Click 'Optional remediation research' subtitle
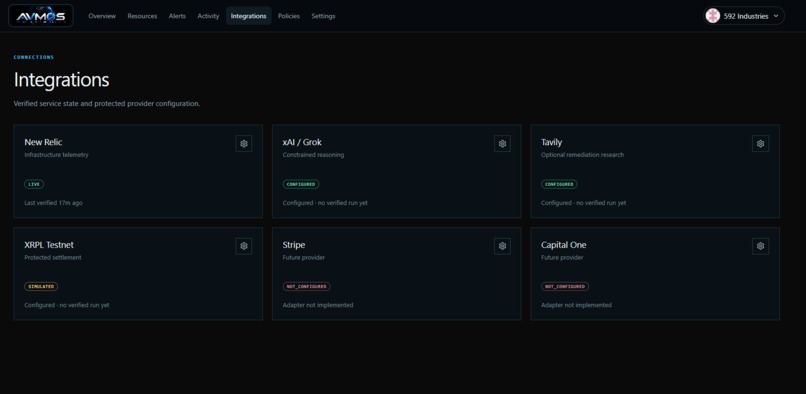Image resolution: width=806 pixels, height=394 pixels. (x=582, y=155)
